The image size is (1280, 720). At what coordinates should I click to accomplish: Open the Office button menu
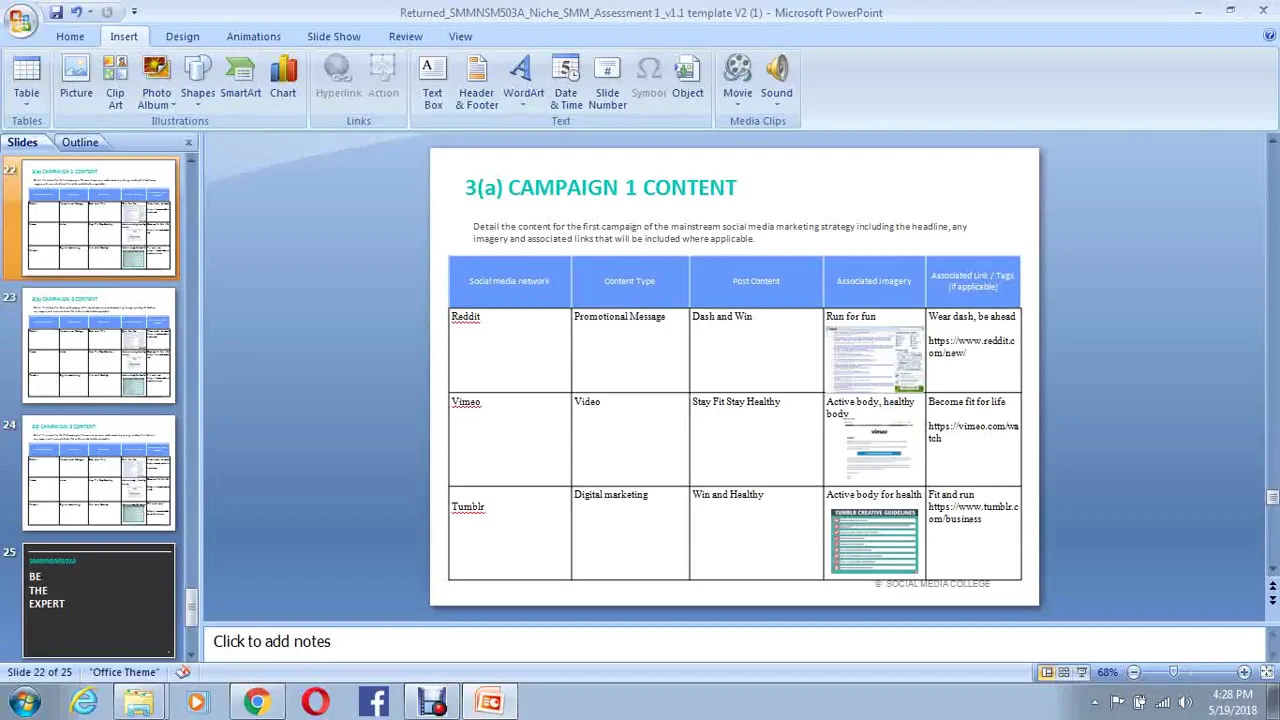19,19
